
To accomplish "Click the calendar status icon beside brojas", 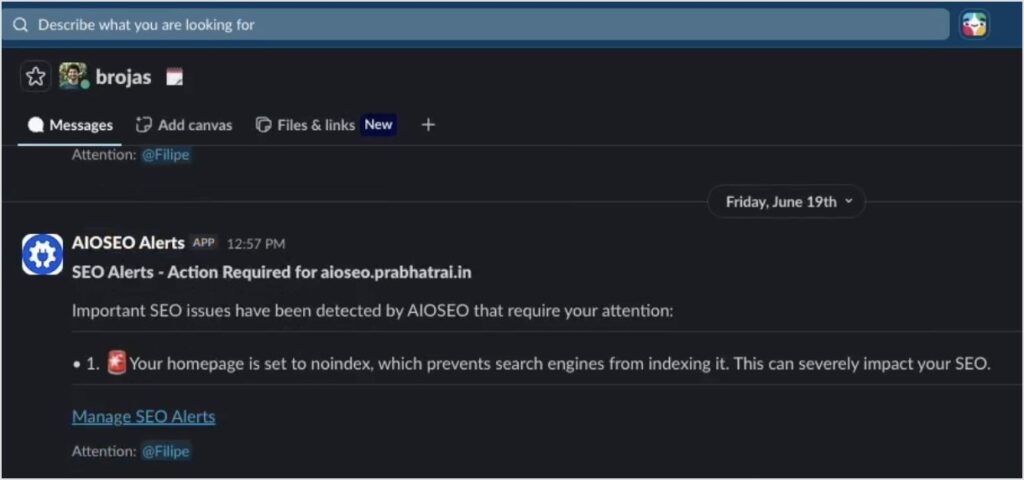I will (174, 78).
